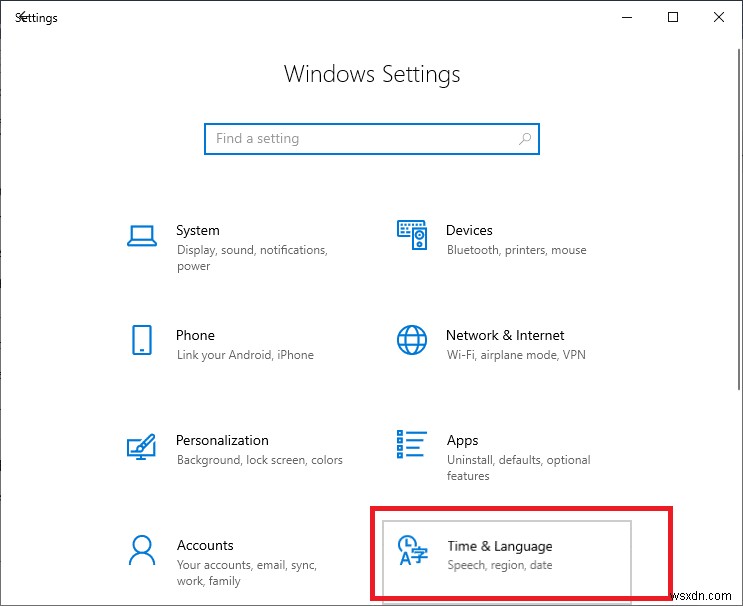The height and width of the screenshot is (606, 743).
Task: Click 'Bluetooth, printers, mouse' description
Action: point(516,250)
